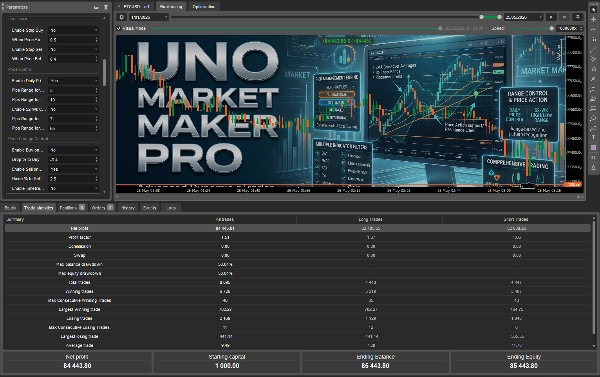Open the Trade statistics tab

38,208
